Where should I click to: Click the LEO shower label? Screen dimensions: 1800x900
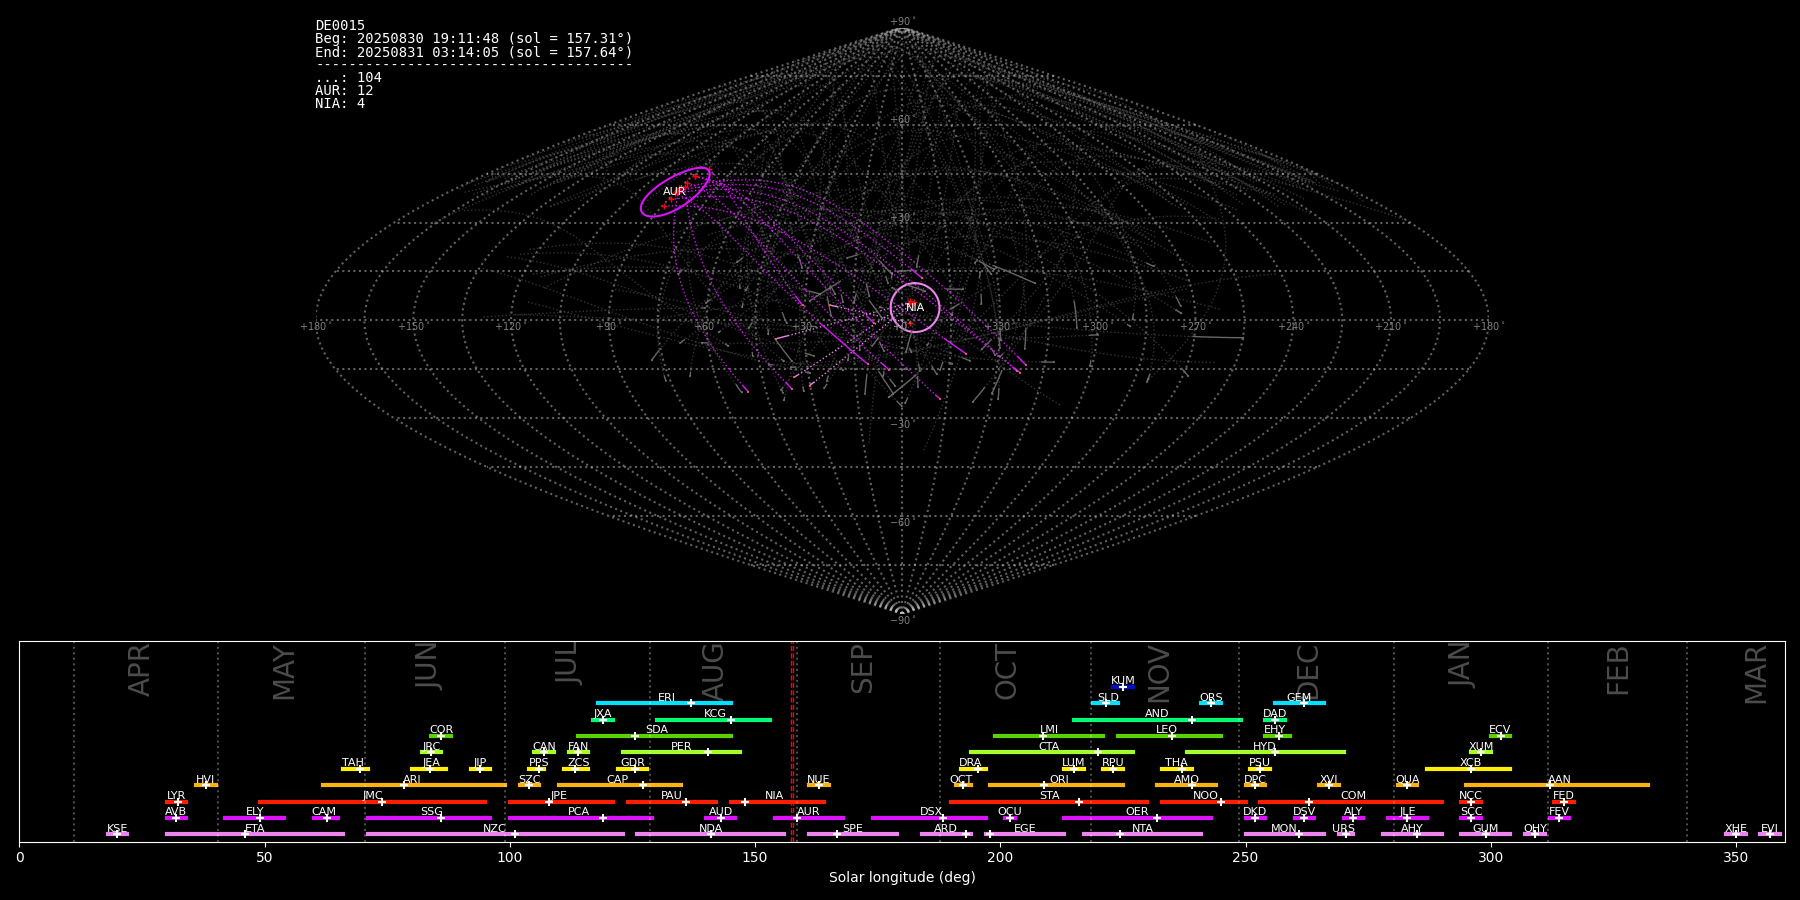point(1167,730)
